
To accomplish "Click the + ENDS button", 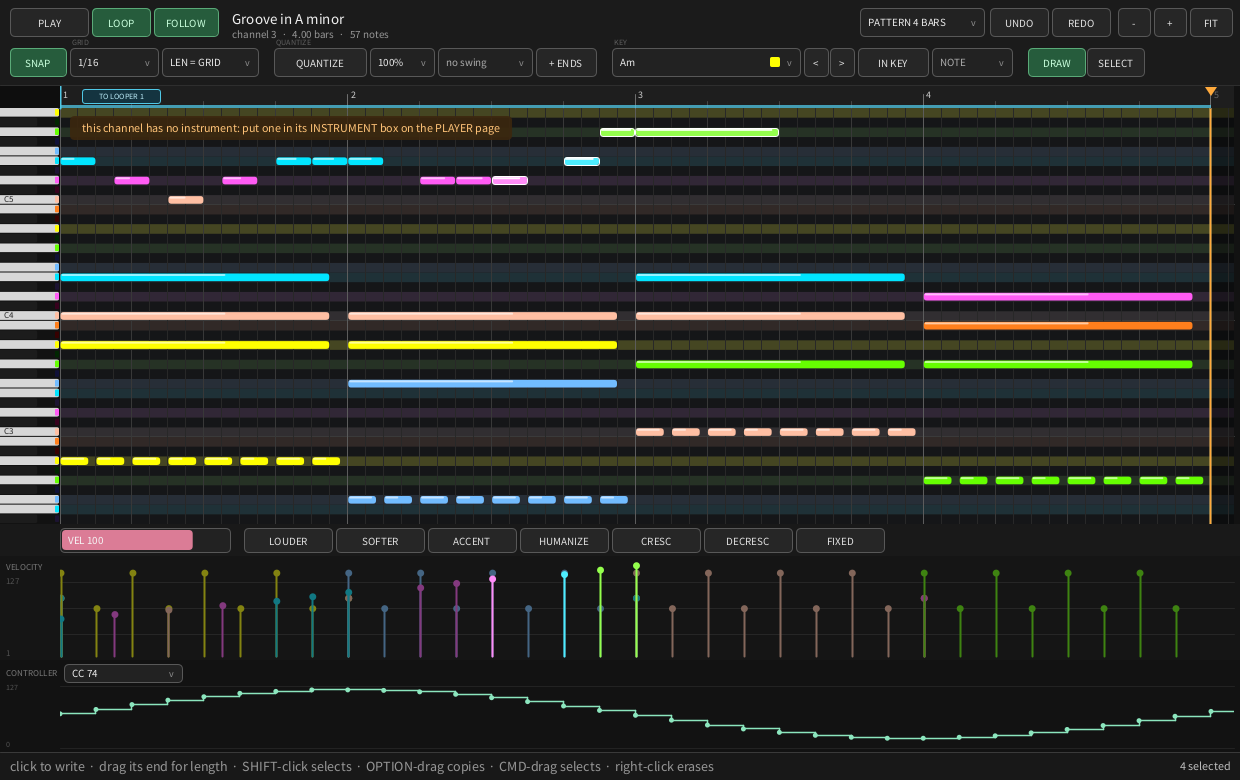I will 566,63.
